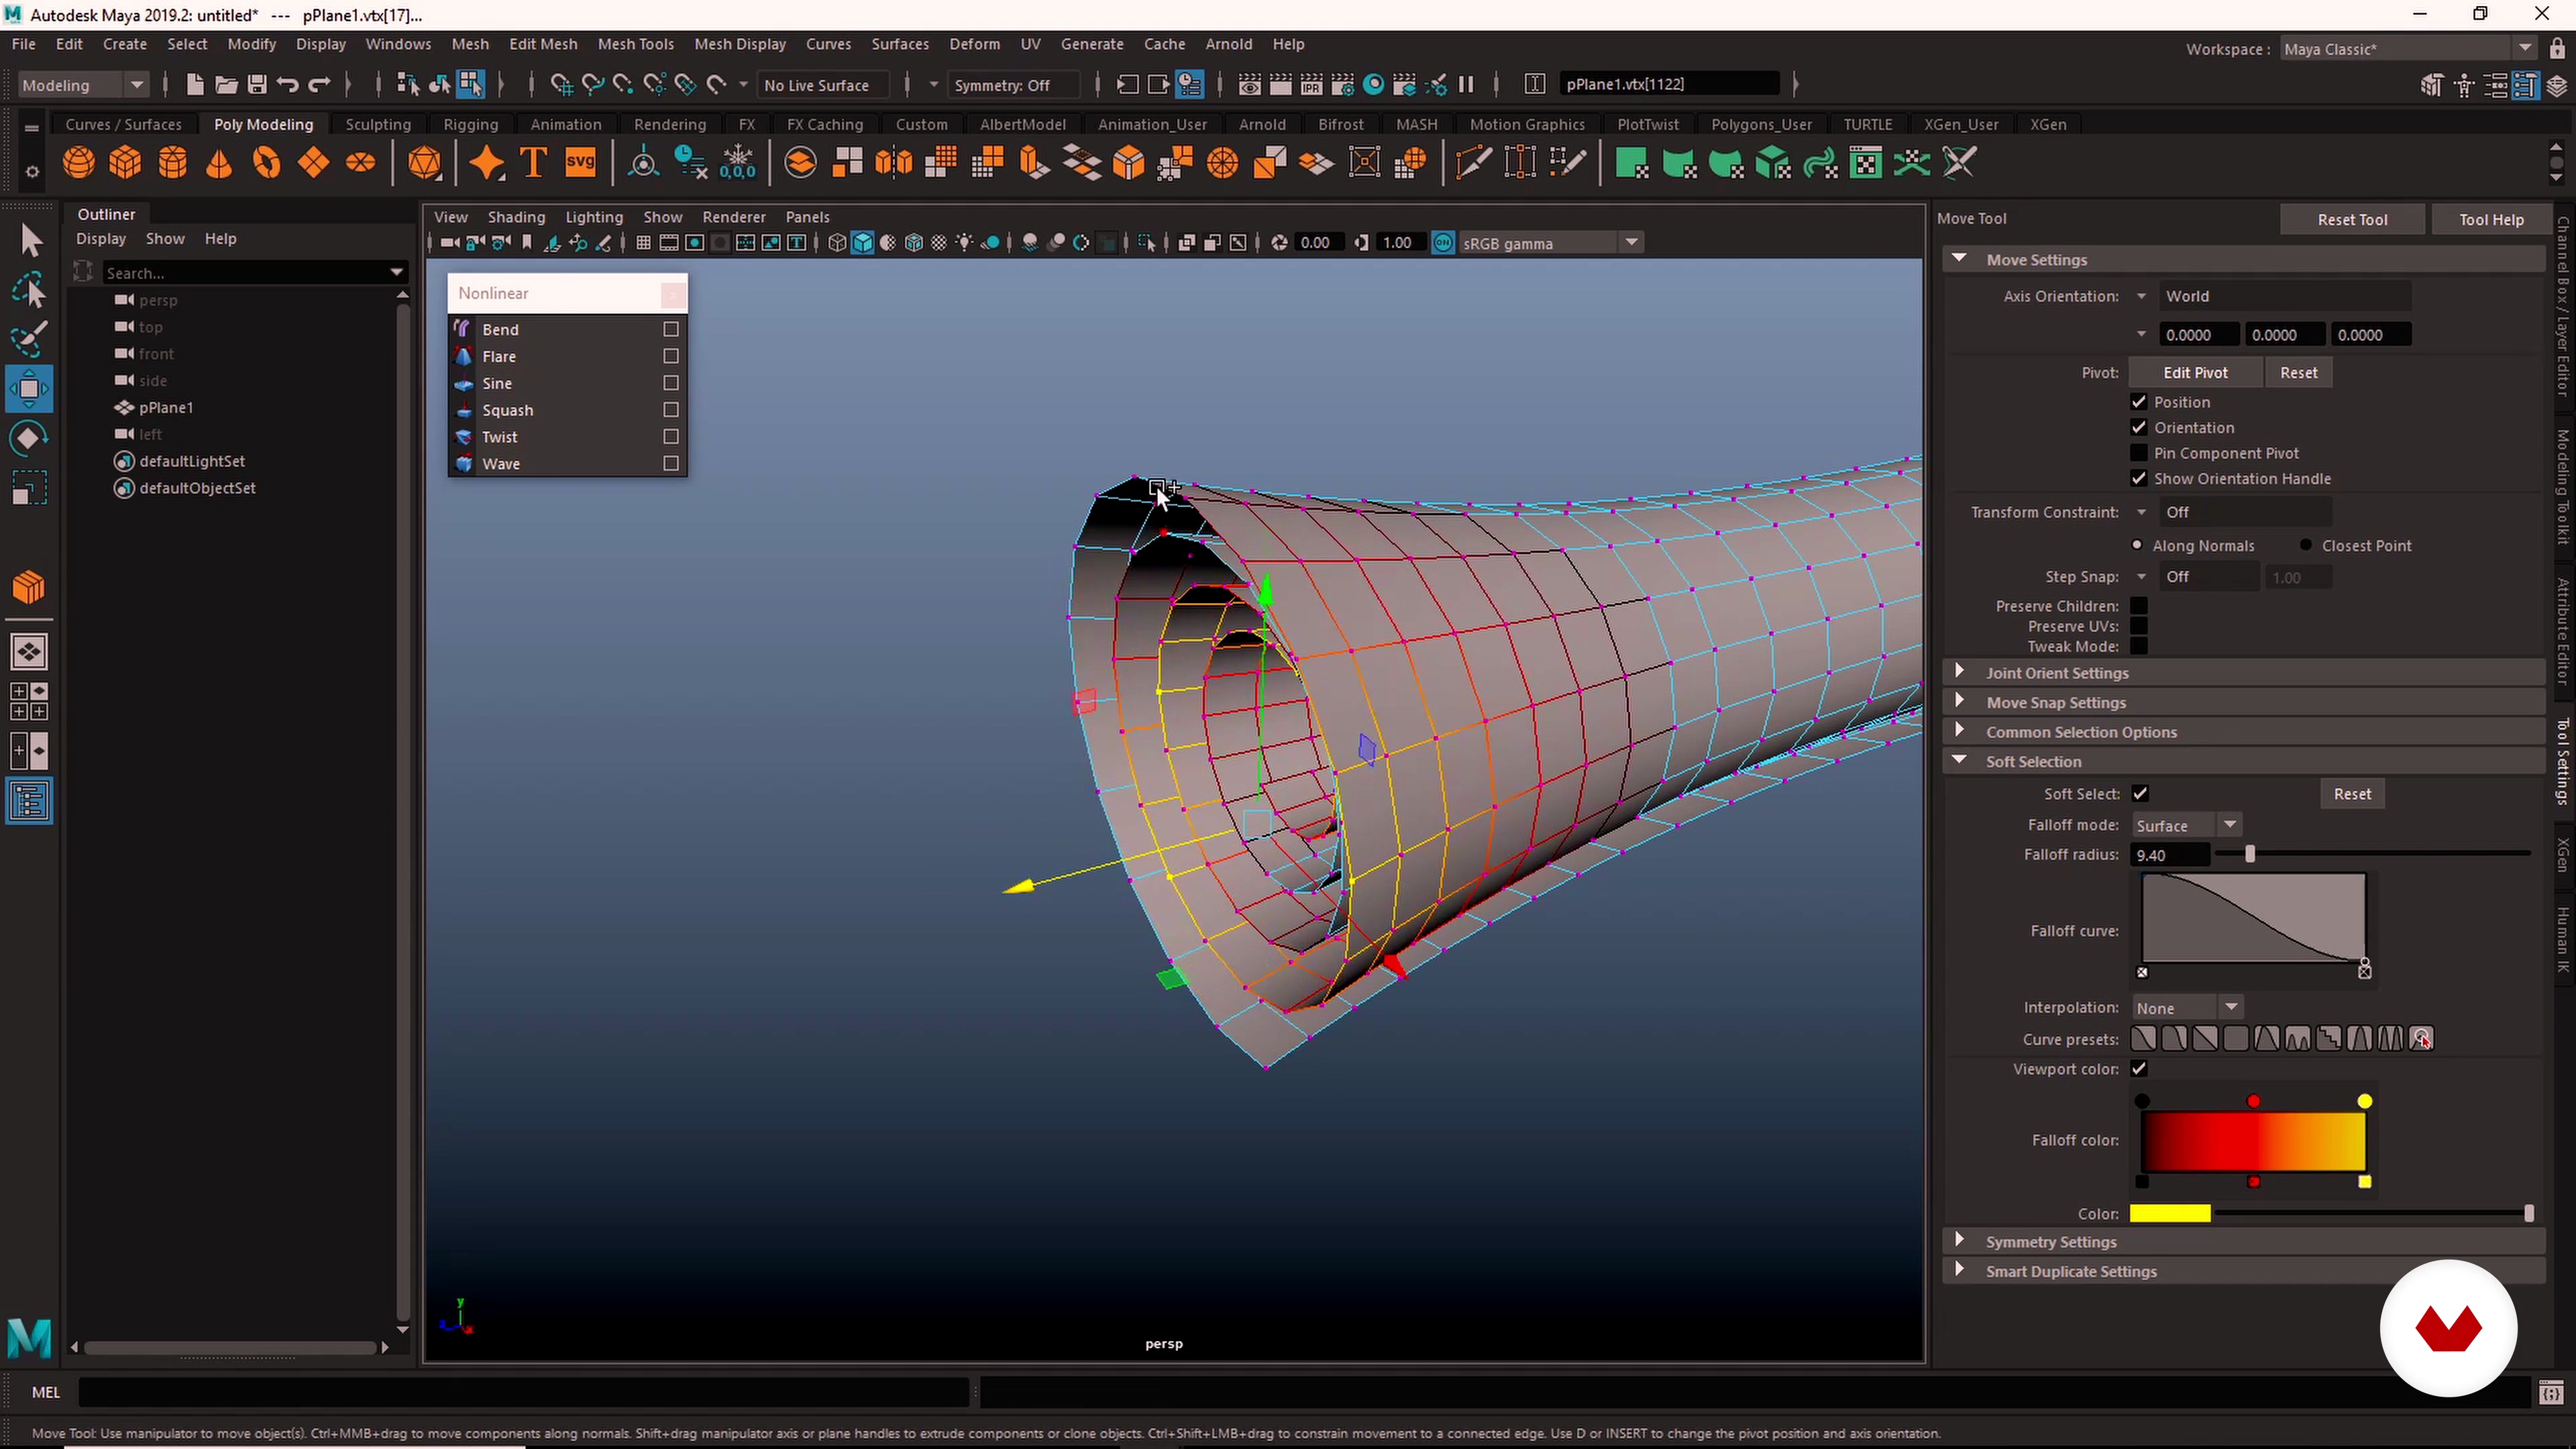Create a polygon torus from shelf
This screenshot has height=1449, width=2576.
[x=266, y=162]
